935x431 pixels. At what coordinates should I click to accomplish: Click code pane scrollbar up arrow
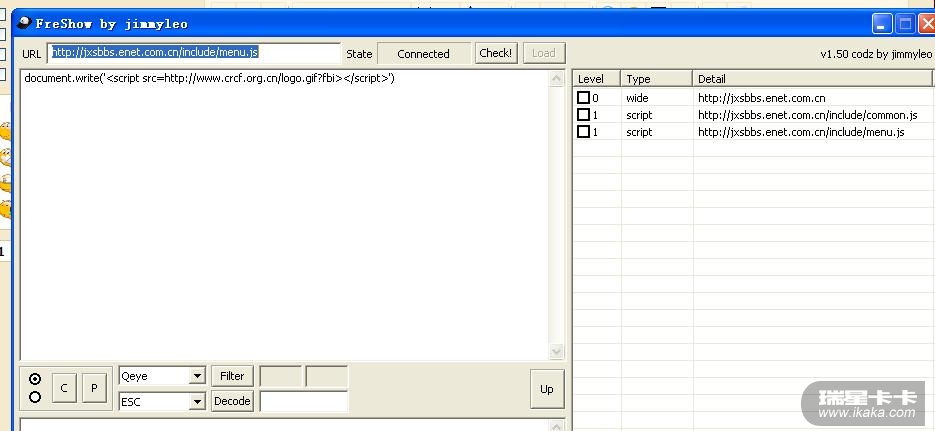[x=556, y=79]
